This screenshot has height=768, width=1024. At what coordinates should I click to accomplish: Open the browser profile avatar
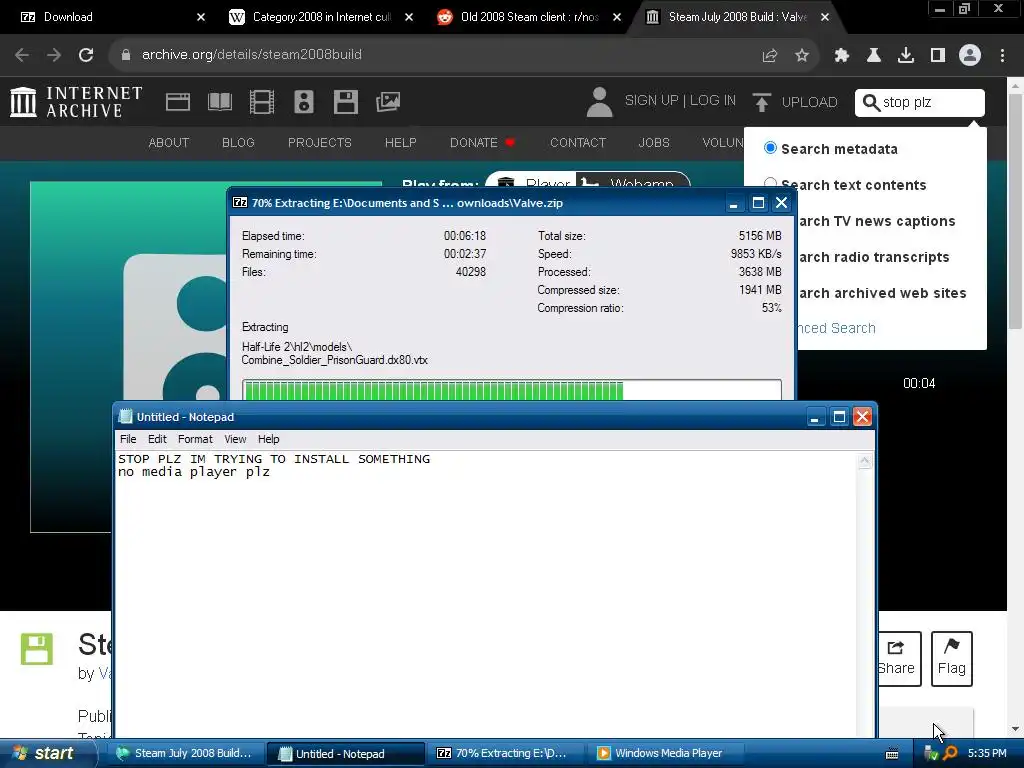tap(970, 56)
